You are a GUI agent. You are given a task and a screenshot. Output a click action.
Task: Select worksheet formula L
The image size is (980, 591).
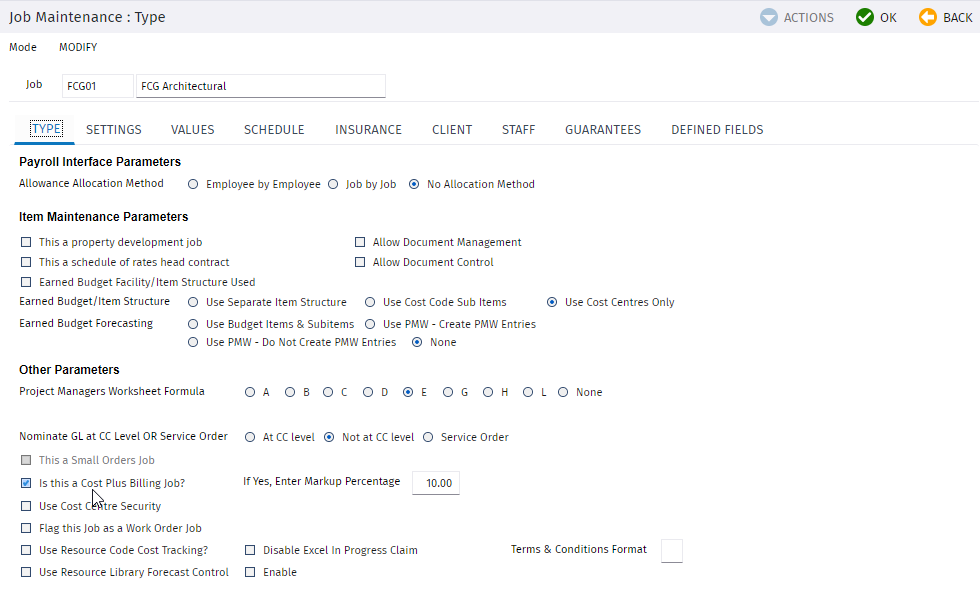(x=528, y=392)
